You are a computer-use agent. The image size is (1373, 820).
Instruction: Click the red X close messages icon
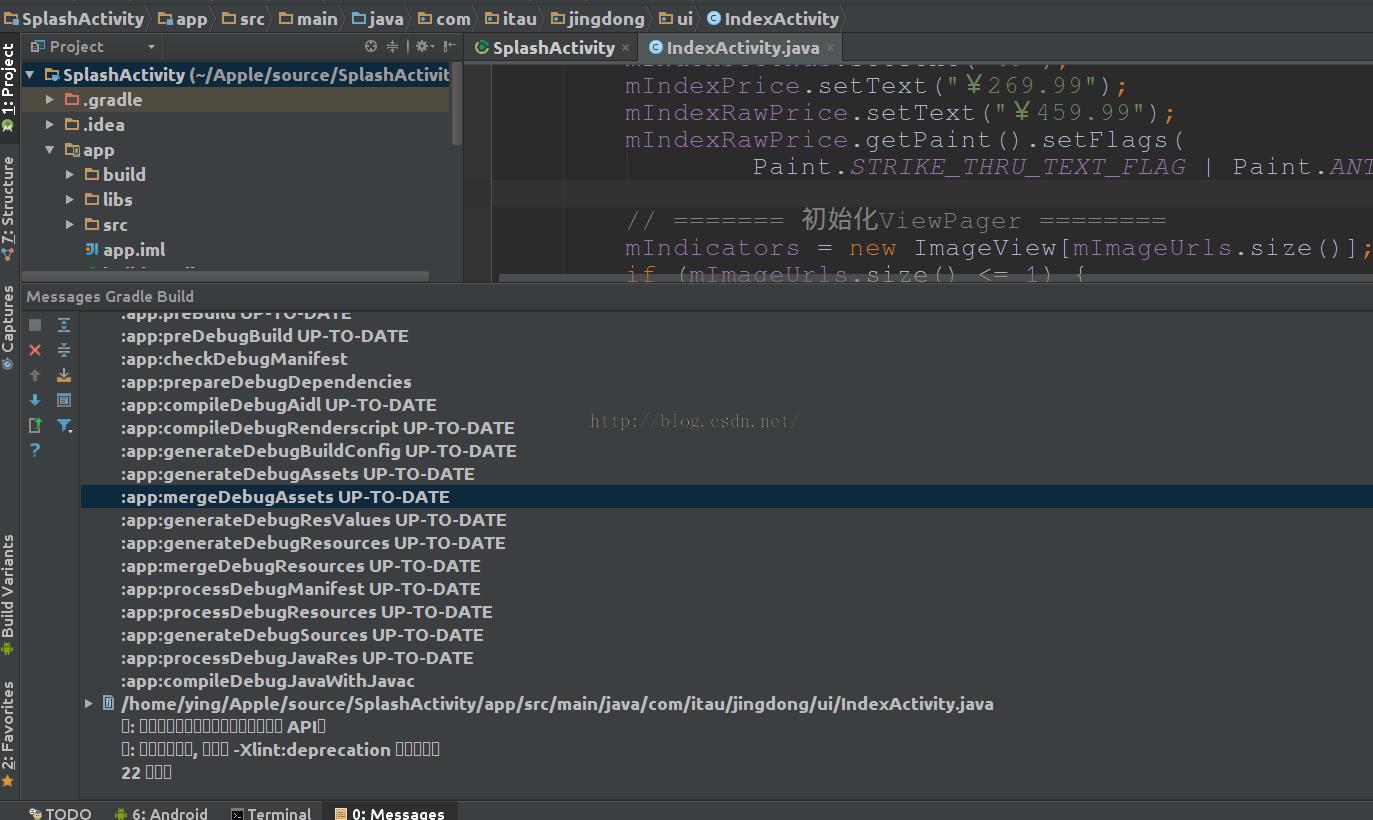tap(35, 350)
